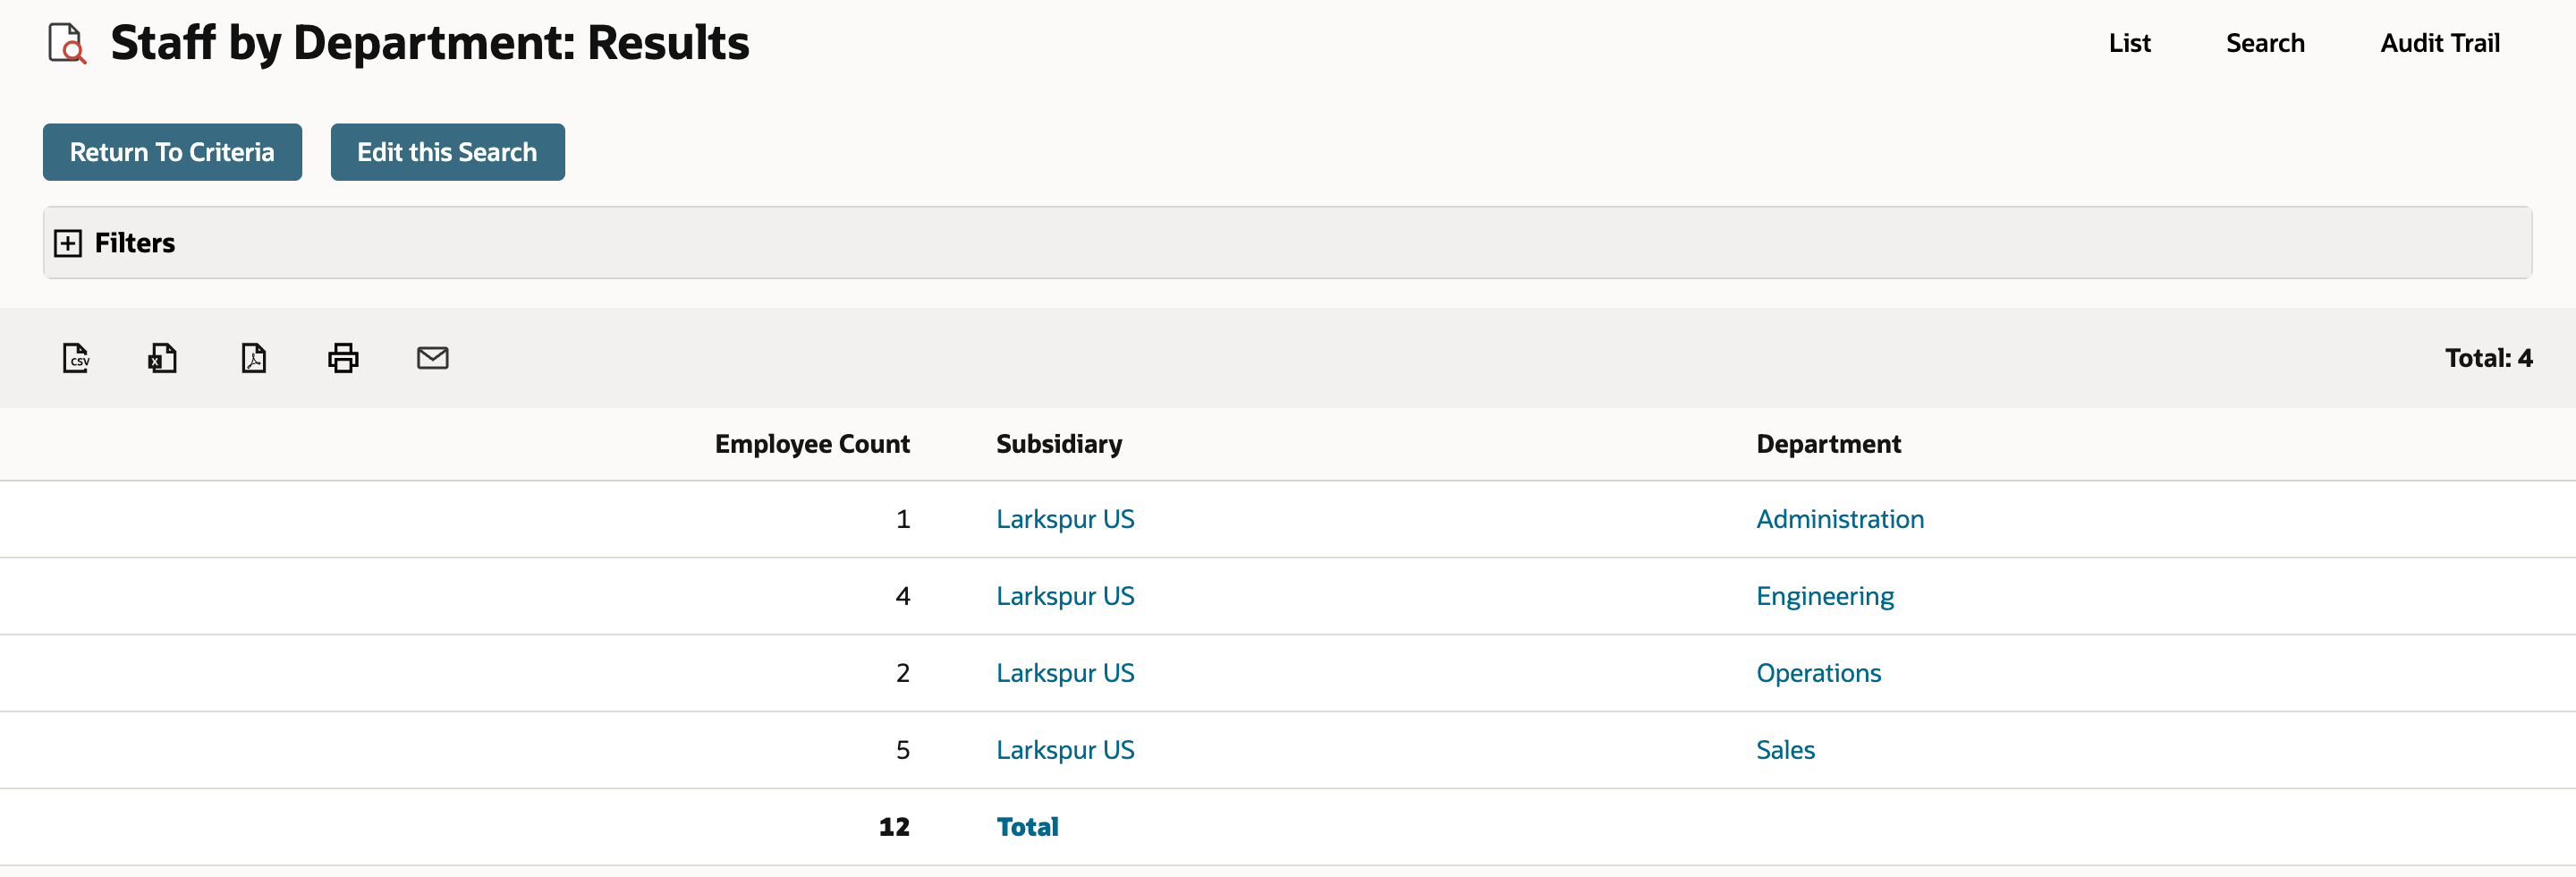Expand the Filters section
Screen dimensions: 2576x877
point(68,243)
